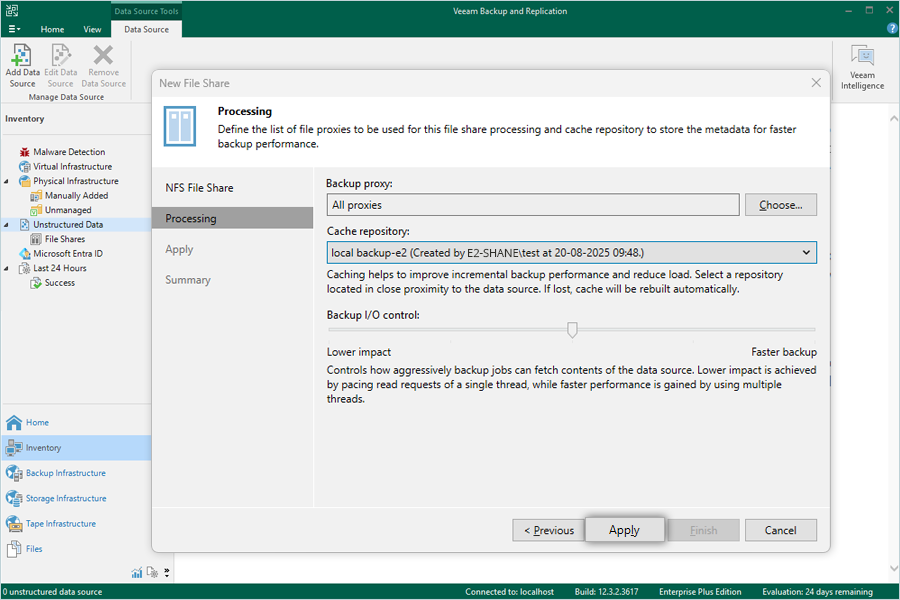Click 'Connected to: localhost' in status bar
900x600 pixels.
(x=509, y=592)
